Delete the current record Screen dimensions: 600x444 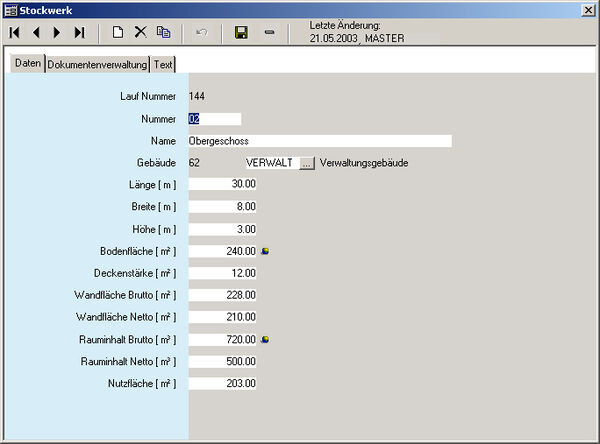[x=140, y=33]
